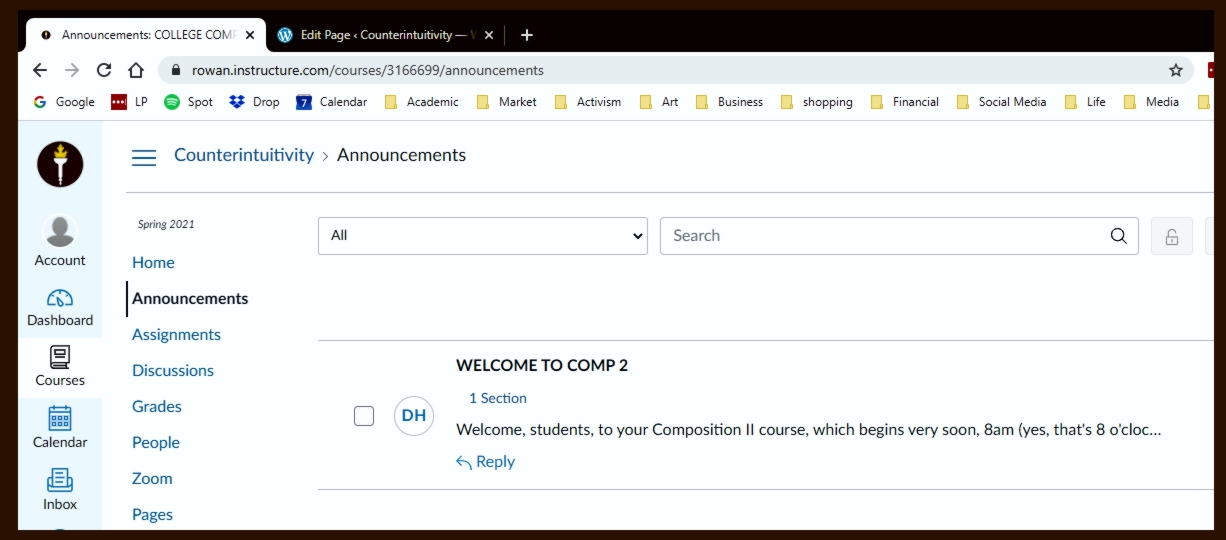Click Reply under the welcome announcement
This screenshot has width=1226, height=540.
click(486, 462)
